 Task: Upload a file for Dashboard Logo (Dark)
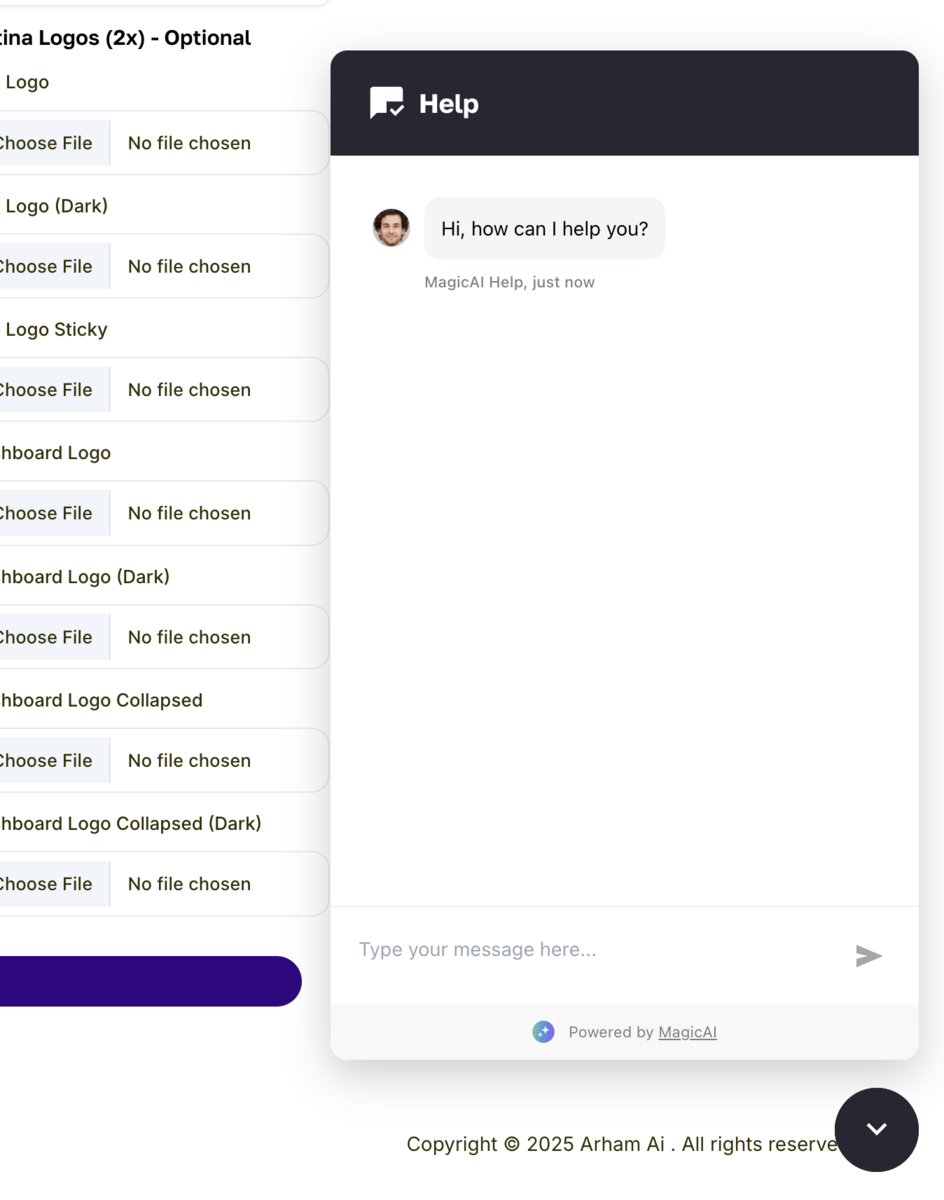[47, 637]
